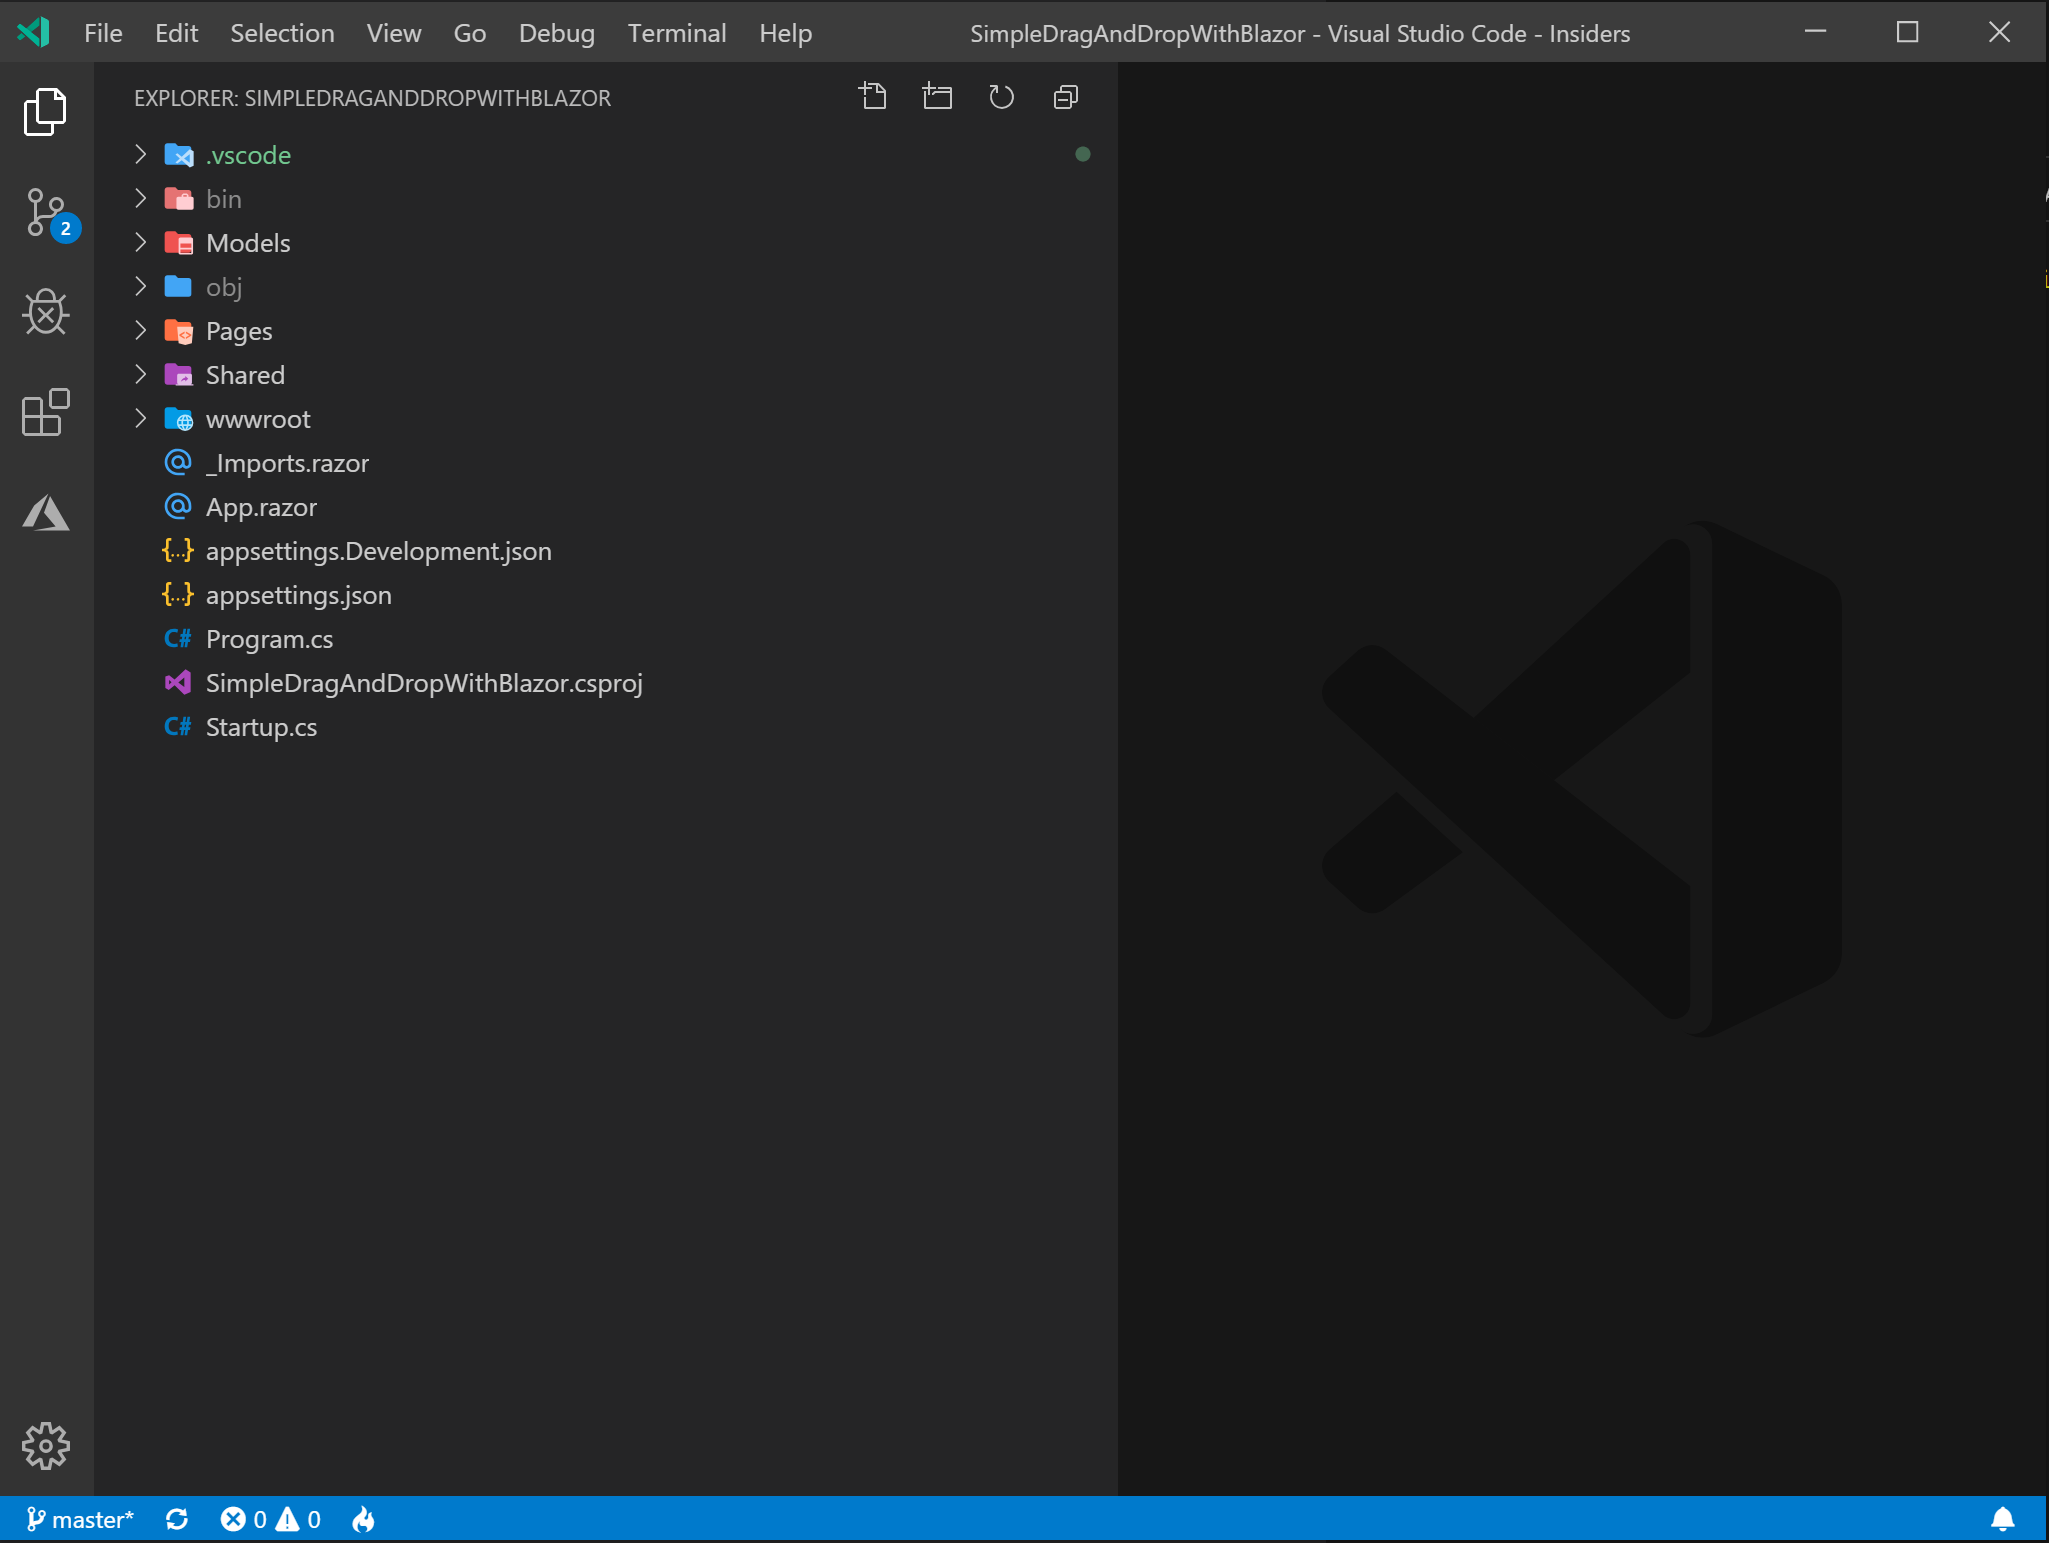Viewport: 2049px width, 1543px height.
Task: Open the Go menu
Action: (470, 33)
